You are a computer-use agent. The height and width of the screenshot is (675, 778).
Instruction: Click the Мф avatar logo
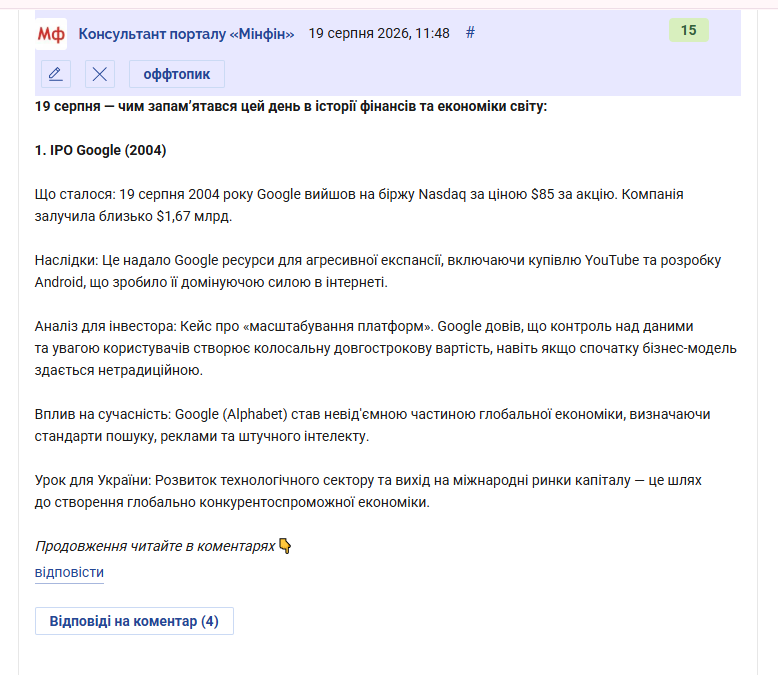point(51,34)
